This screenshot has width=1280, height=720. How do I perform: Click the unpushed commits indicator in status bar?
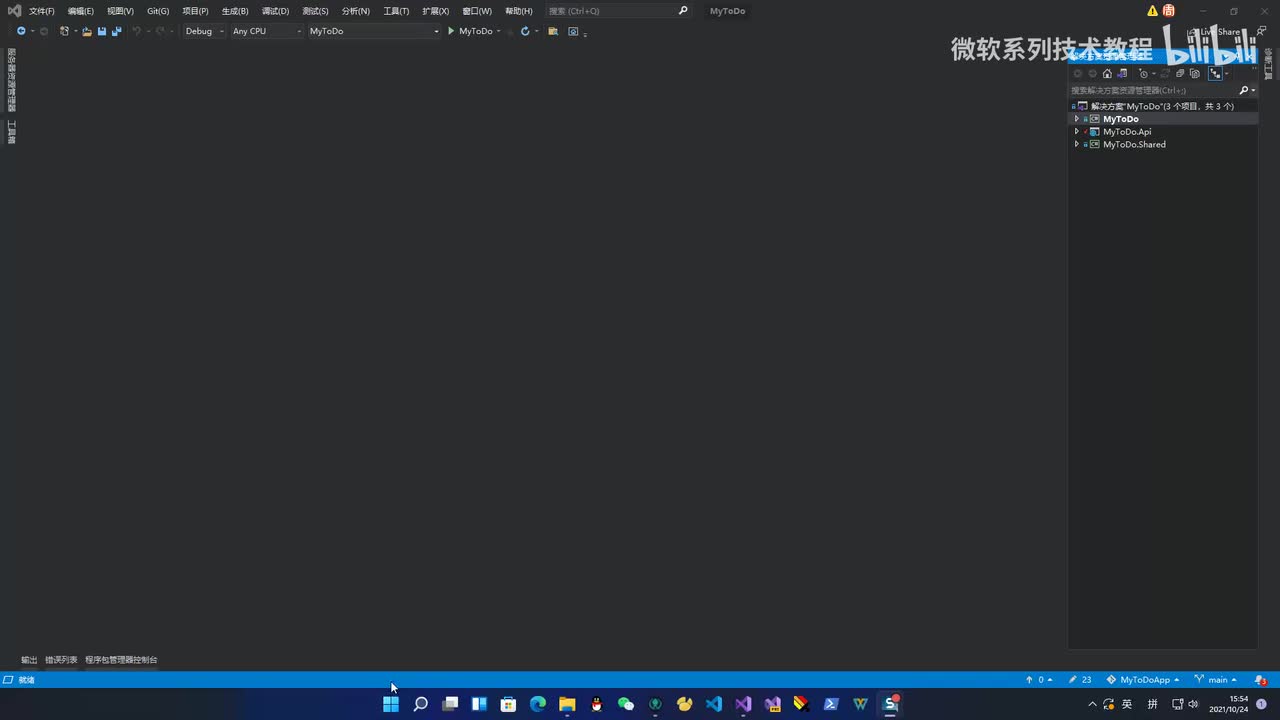click(x=1039, y=680)
